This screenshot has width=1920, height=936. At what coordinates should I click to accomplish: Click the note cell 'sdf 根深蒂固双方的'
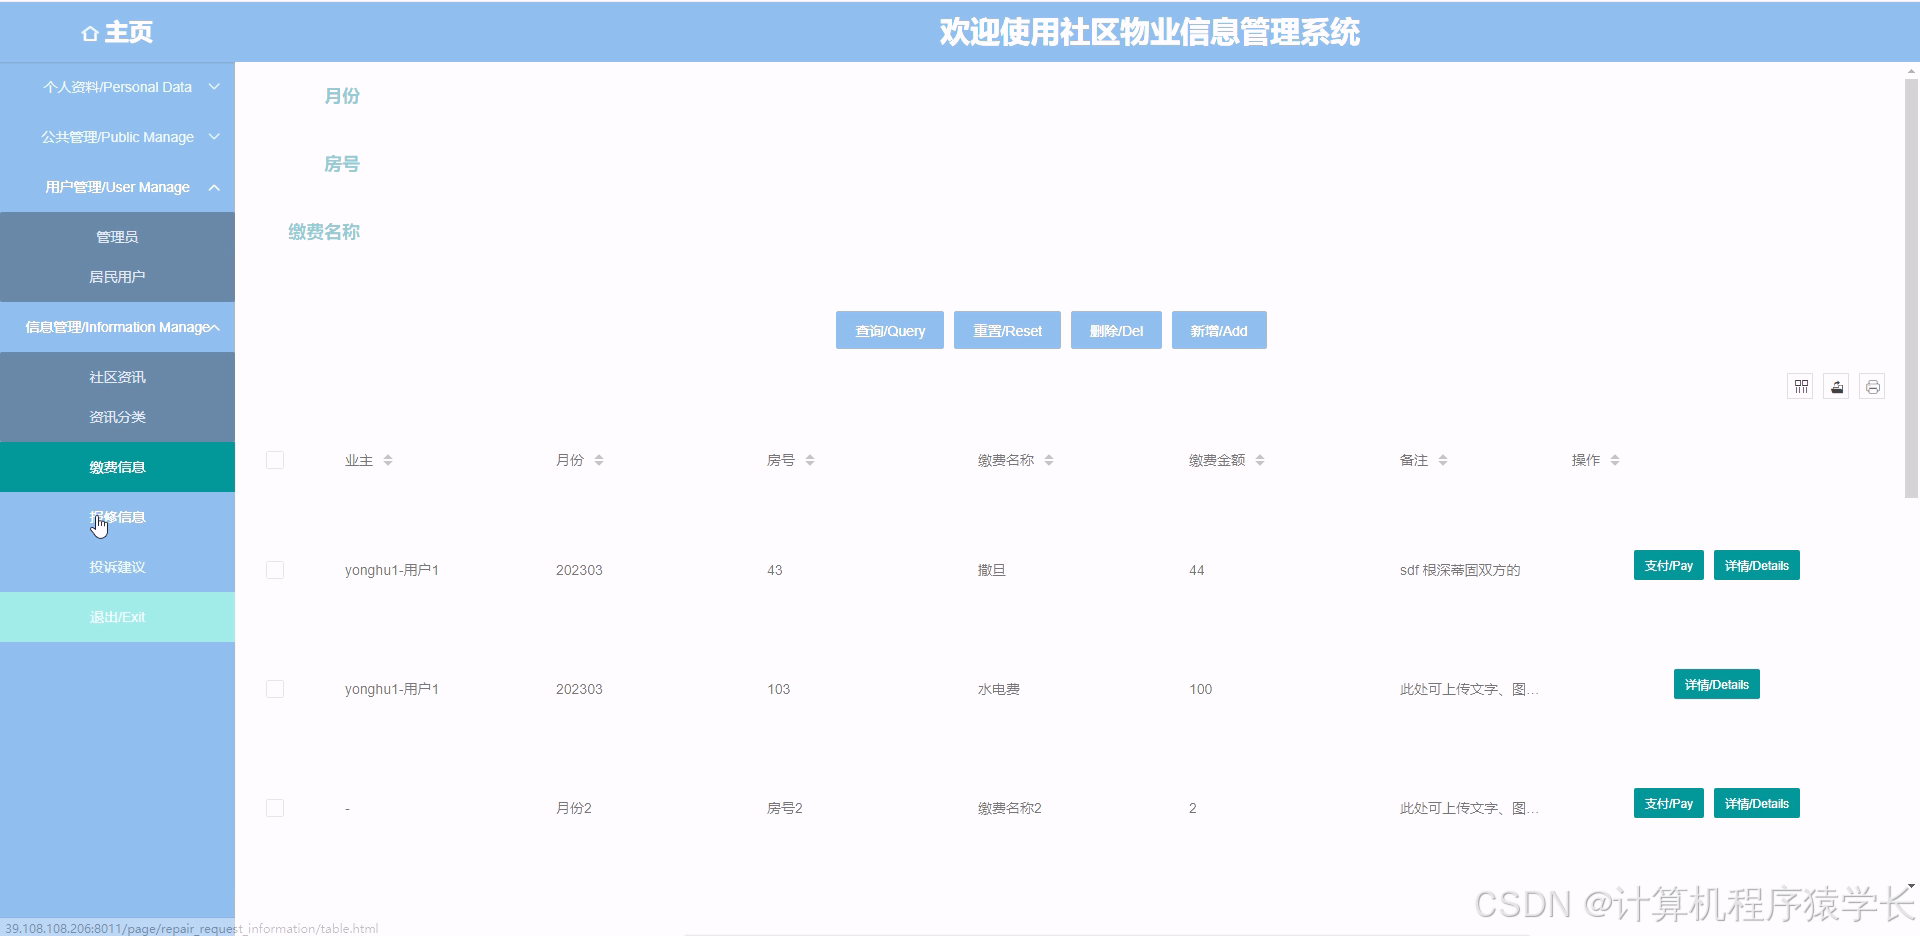1460,570
